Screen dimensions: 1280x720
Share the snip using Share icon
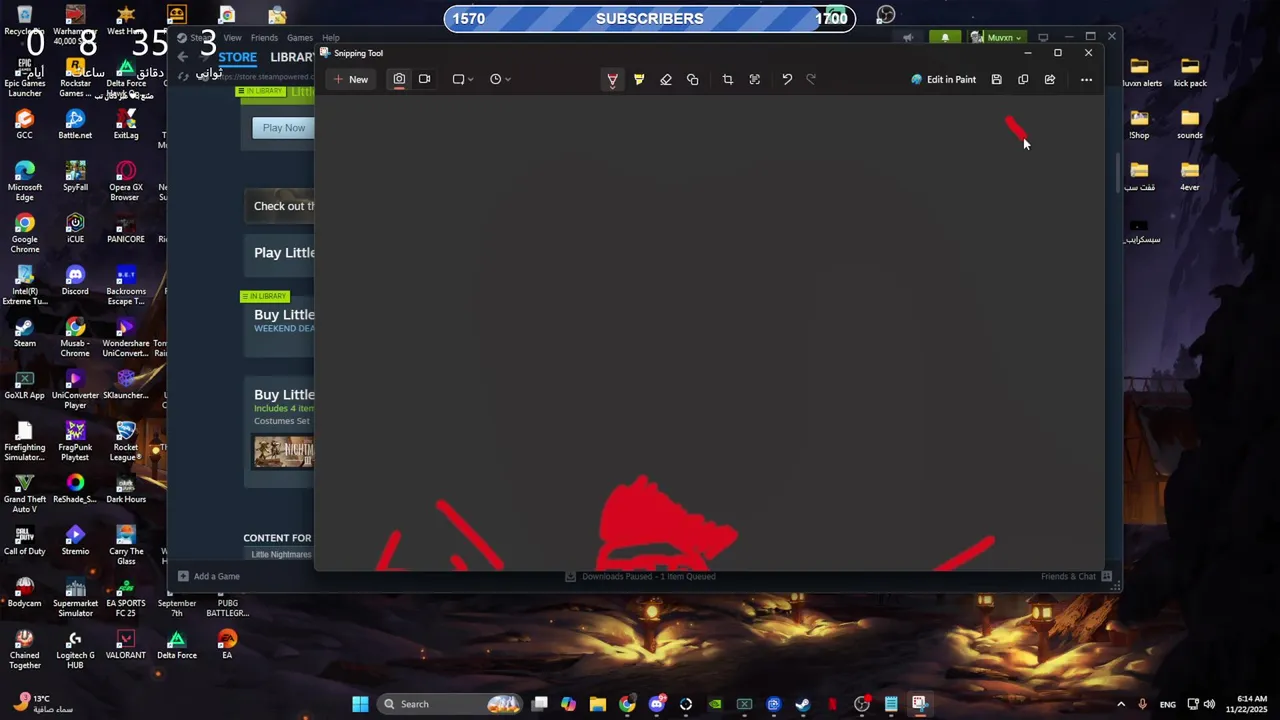1050,79
